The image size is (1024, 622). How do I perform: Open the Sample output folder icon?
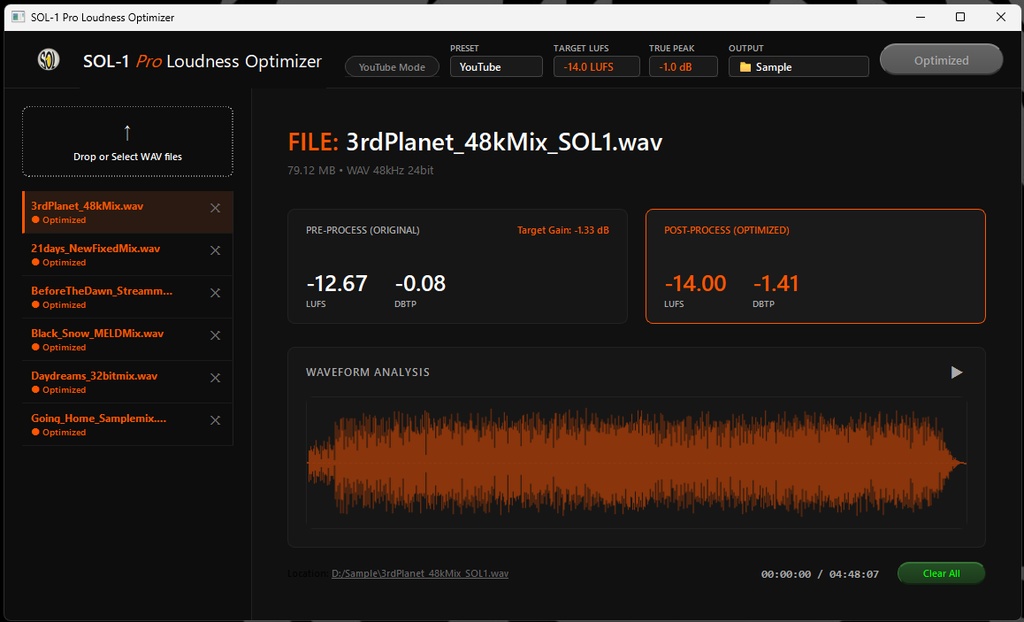[x=744, y=66]
